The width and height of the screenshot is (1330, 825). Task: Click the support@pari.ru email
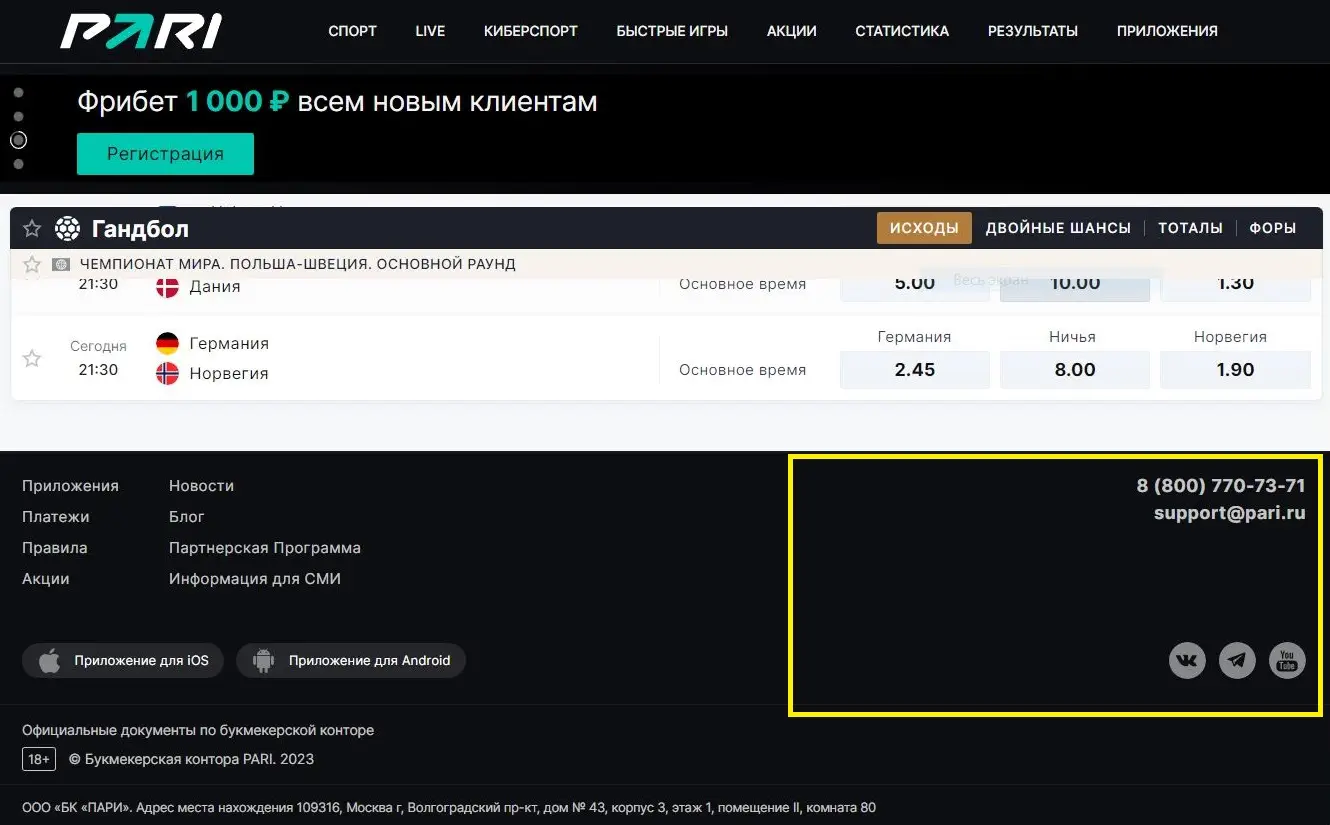click(1230, 514)
